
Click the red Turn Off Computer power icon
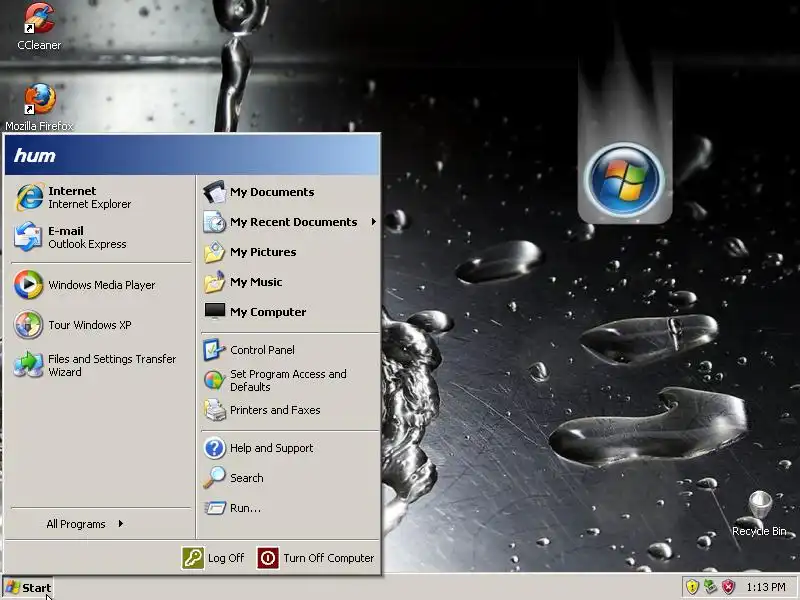268,558
